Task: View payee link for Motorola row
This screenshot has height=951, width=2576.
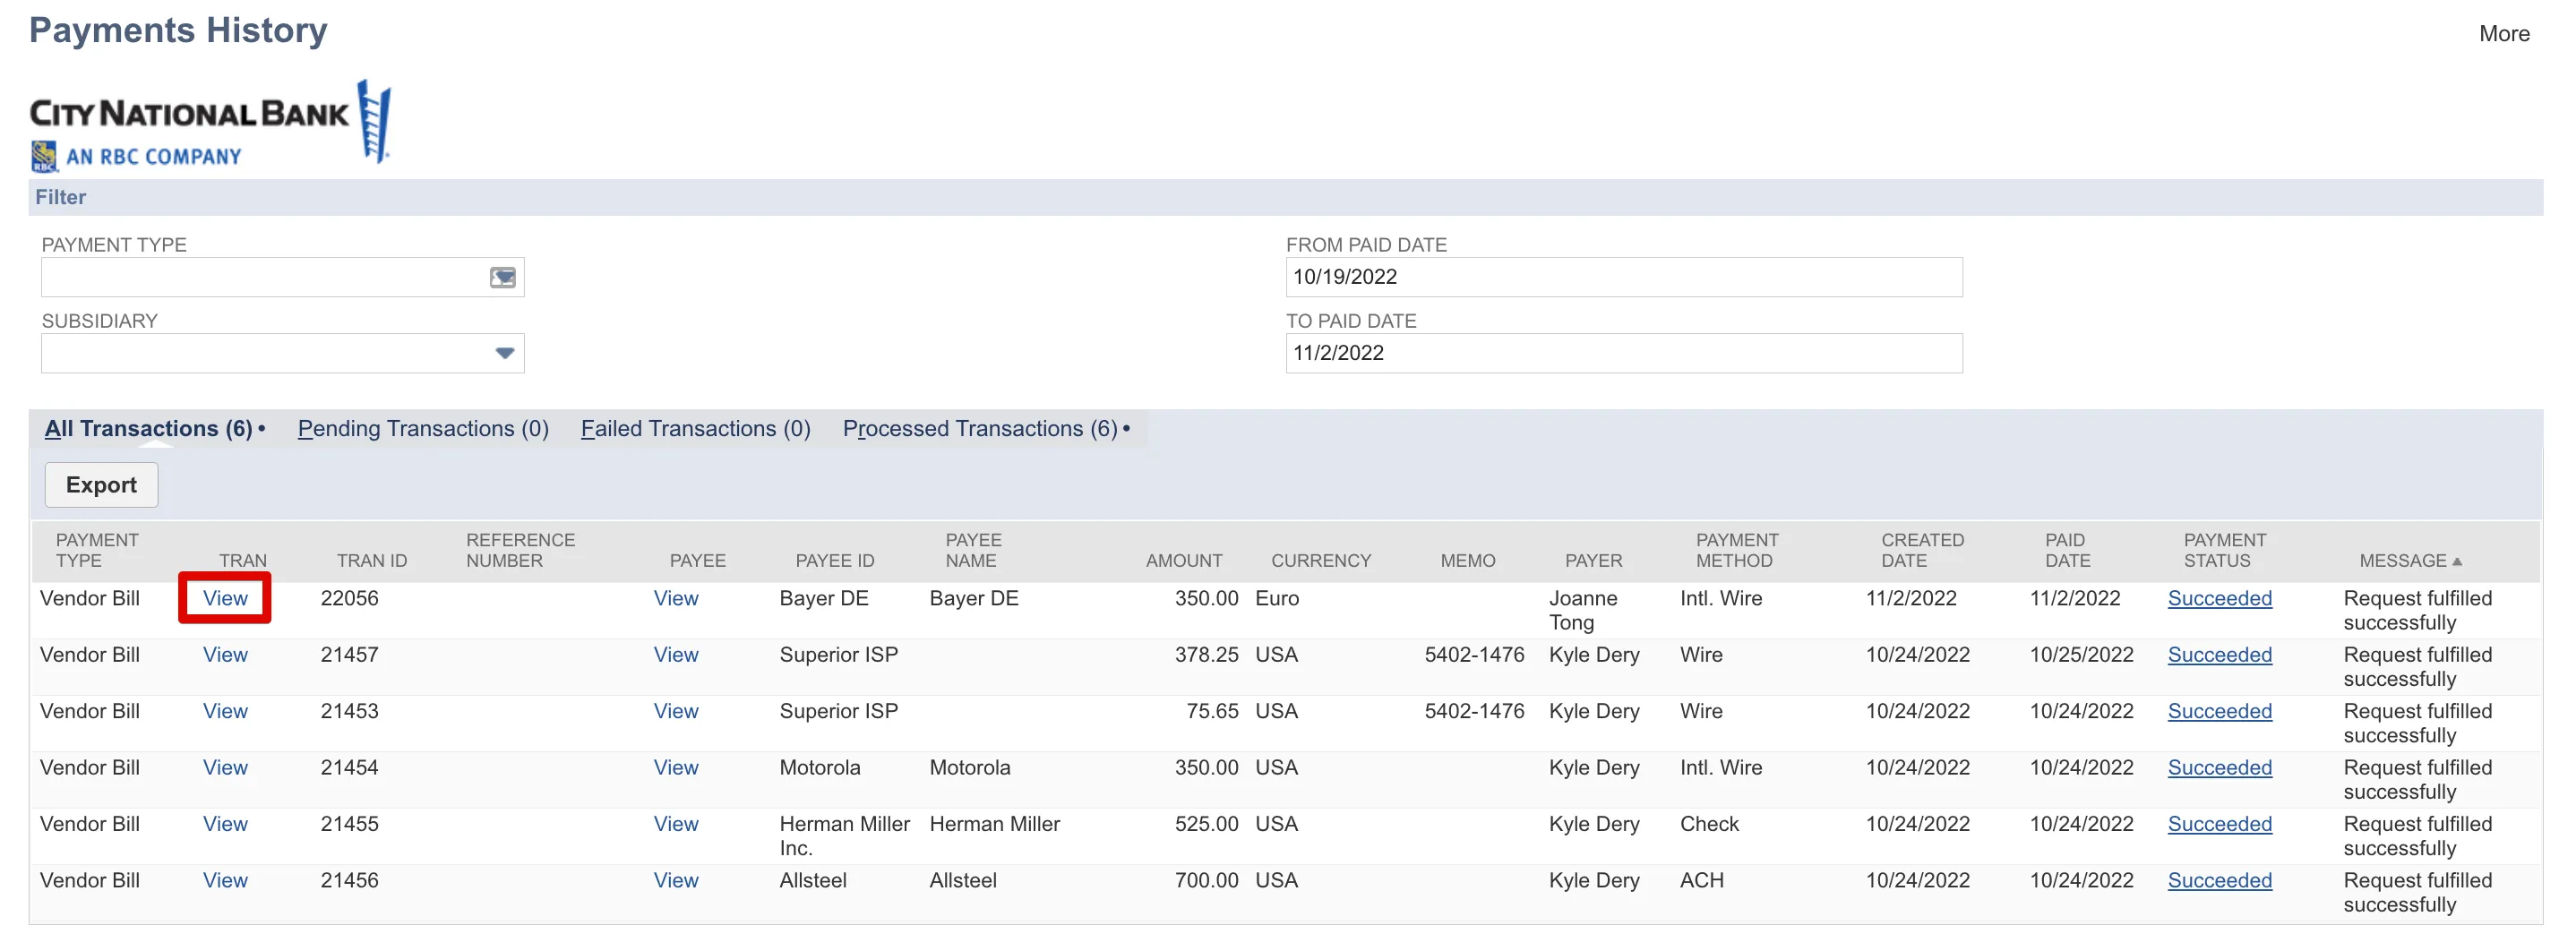Action: click(x=676, y=767)
